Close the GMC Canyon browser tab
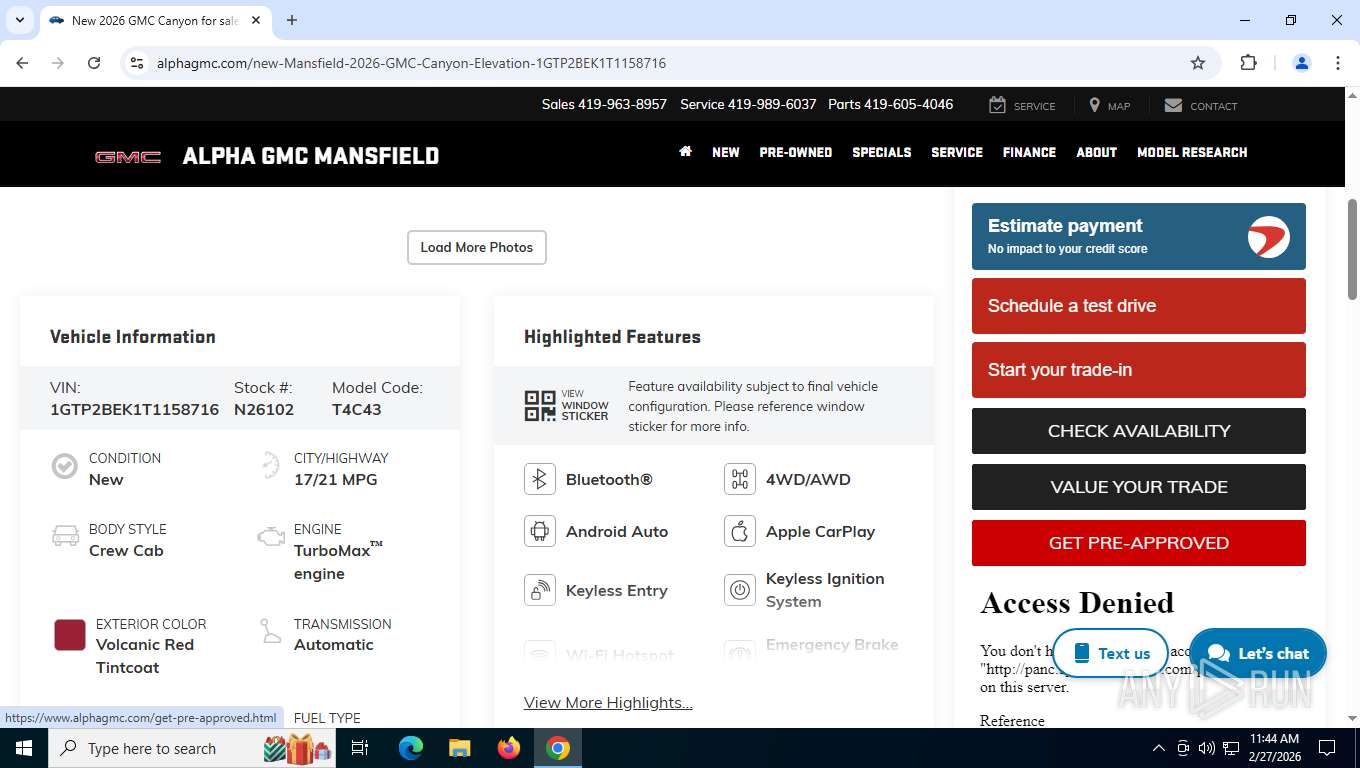 [256, 20]
